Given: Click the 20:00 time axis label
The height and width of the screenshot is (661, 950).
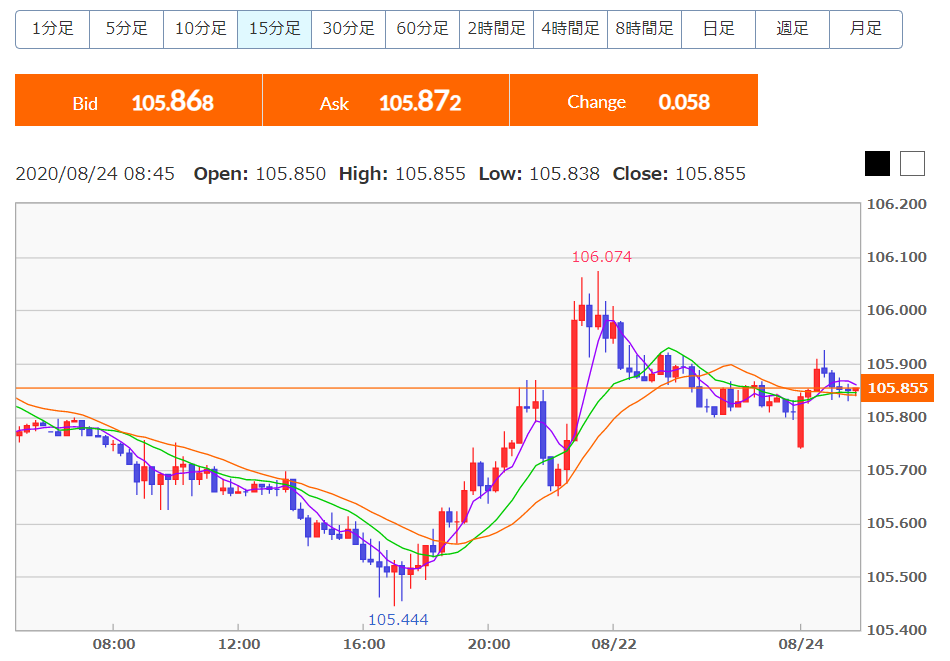Looking at the screenshot, I should (x=488, y=644).
